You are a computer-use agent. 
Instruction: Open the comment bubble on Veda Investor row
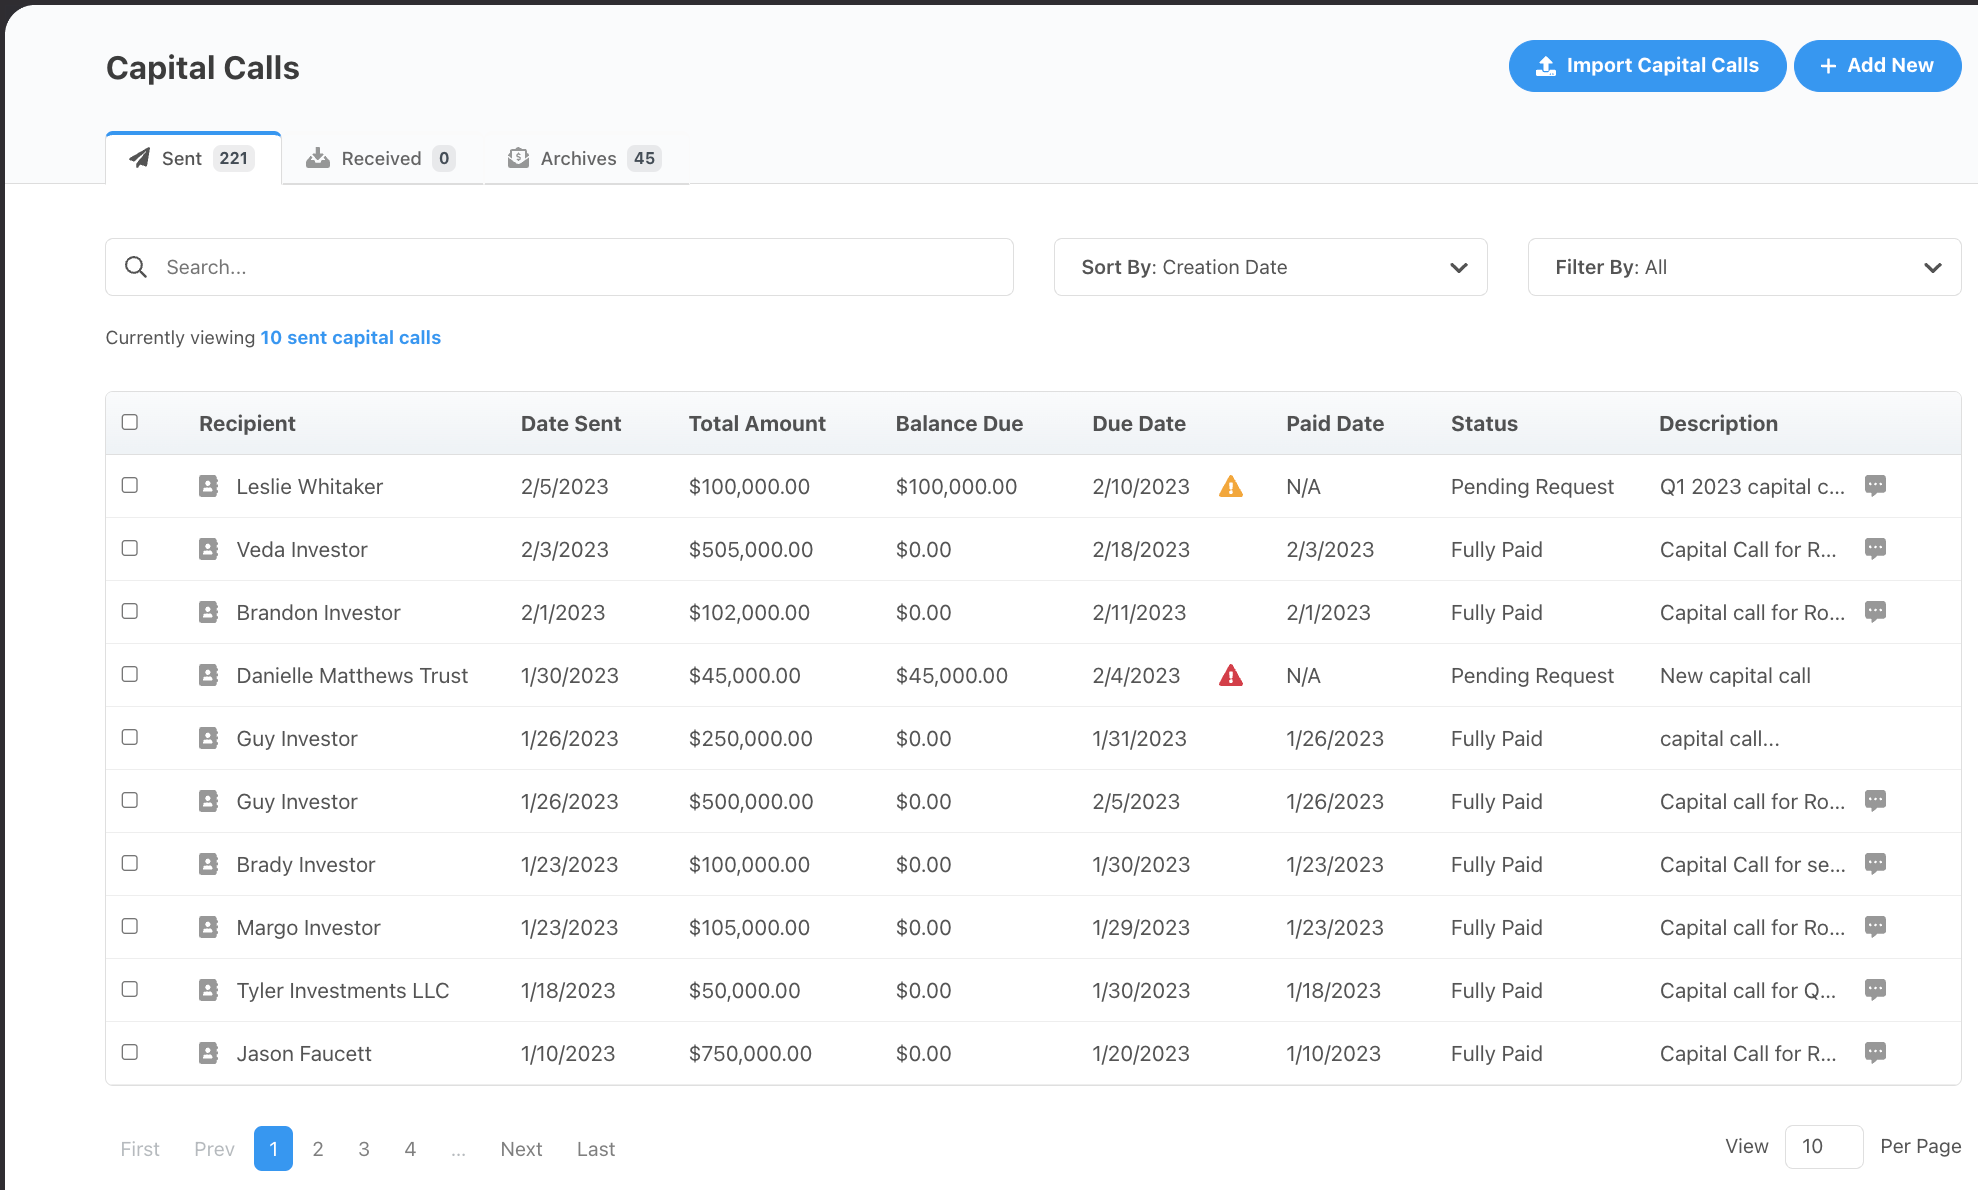(1875, 548)
